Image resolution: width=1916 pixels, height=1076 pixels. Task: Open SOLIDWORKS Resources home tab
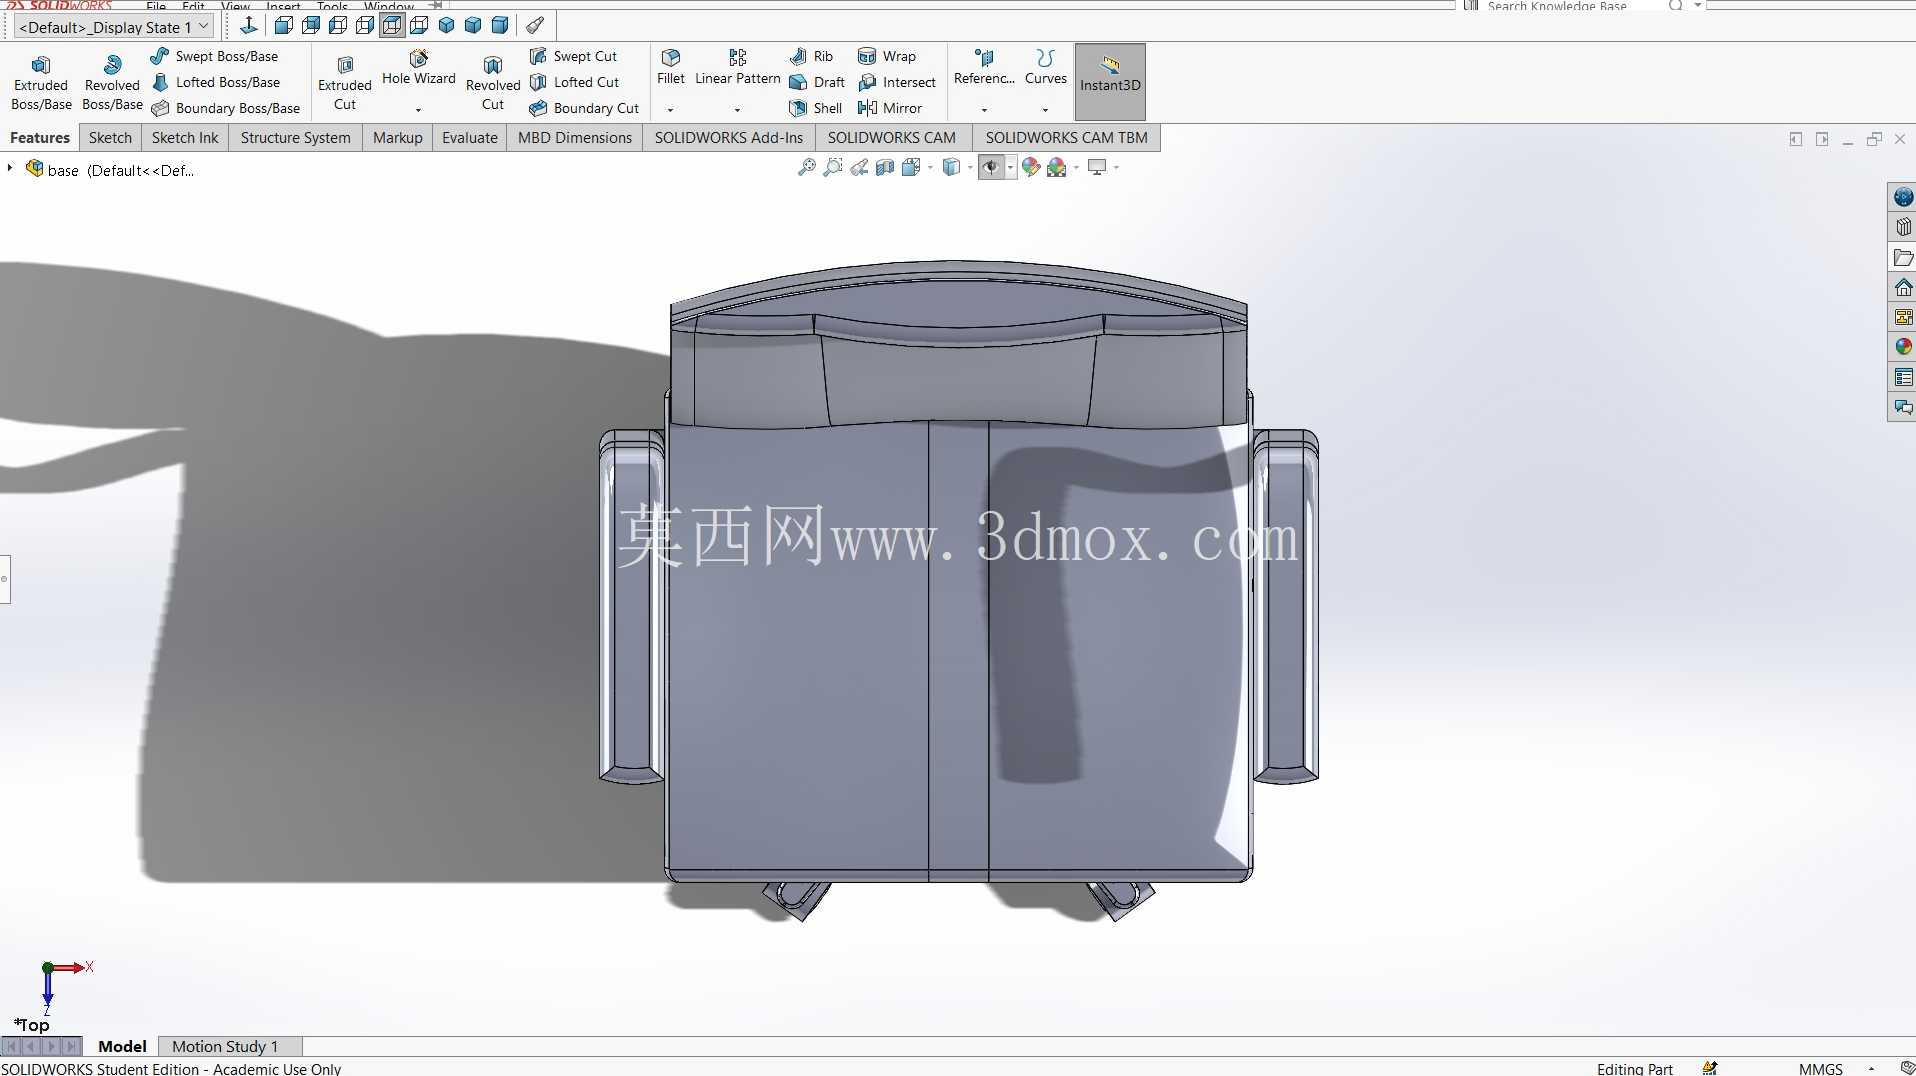click(1903, 288)
